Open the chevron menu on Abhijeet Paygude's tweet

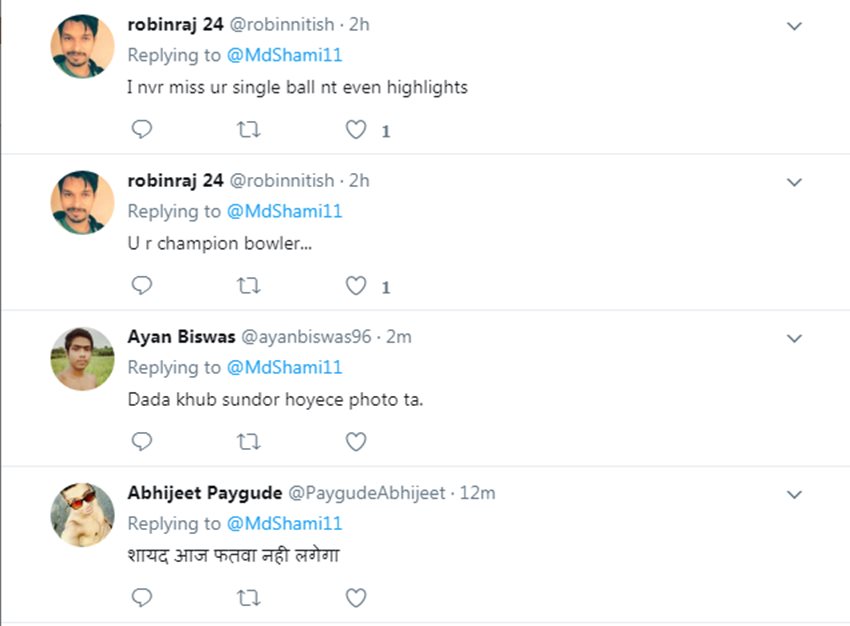(x=794, y=494)
